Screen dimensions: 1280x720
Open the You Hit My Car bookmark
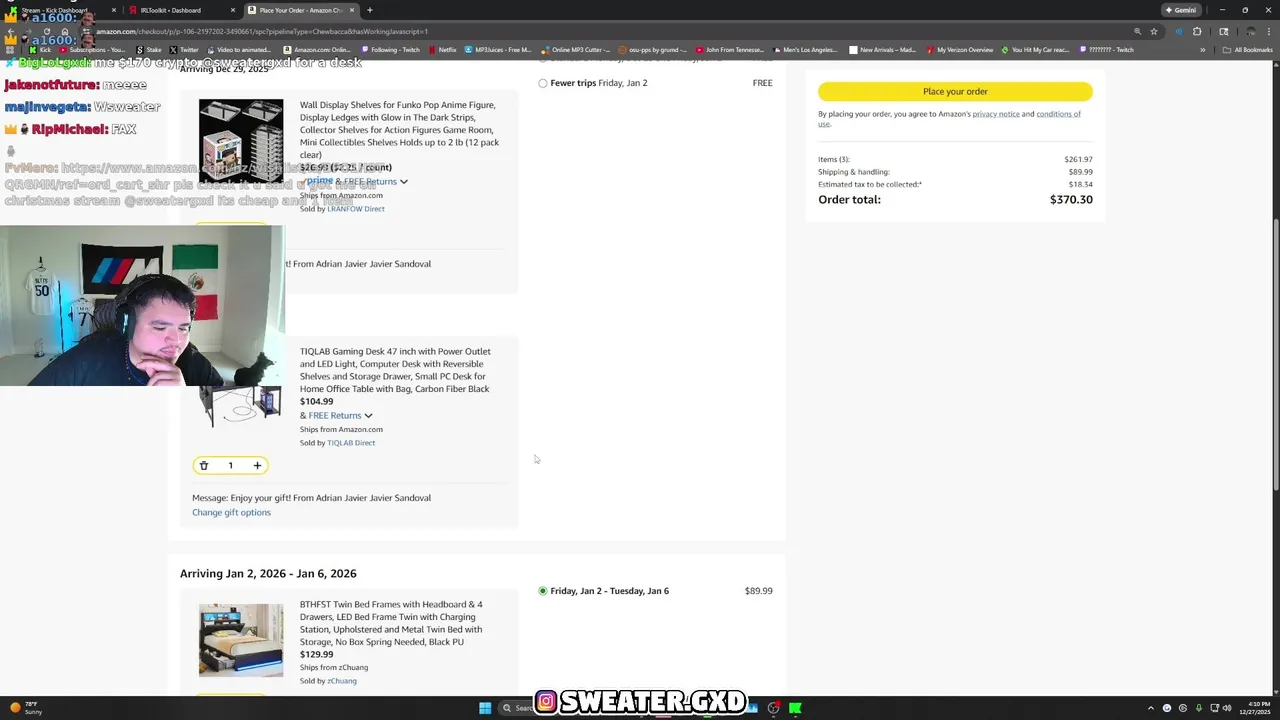tap(1036, 50)
